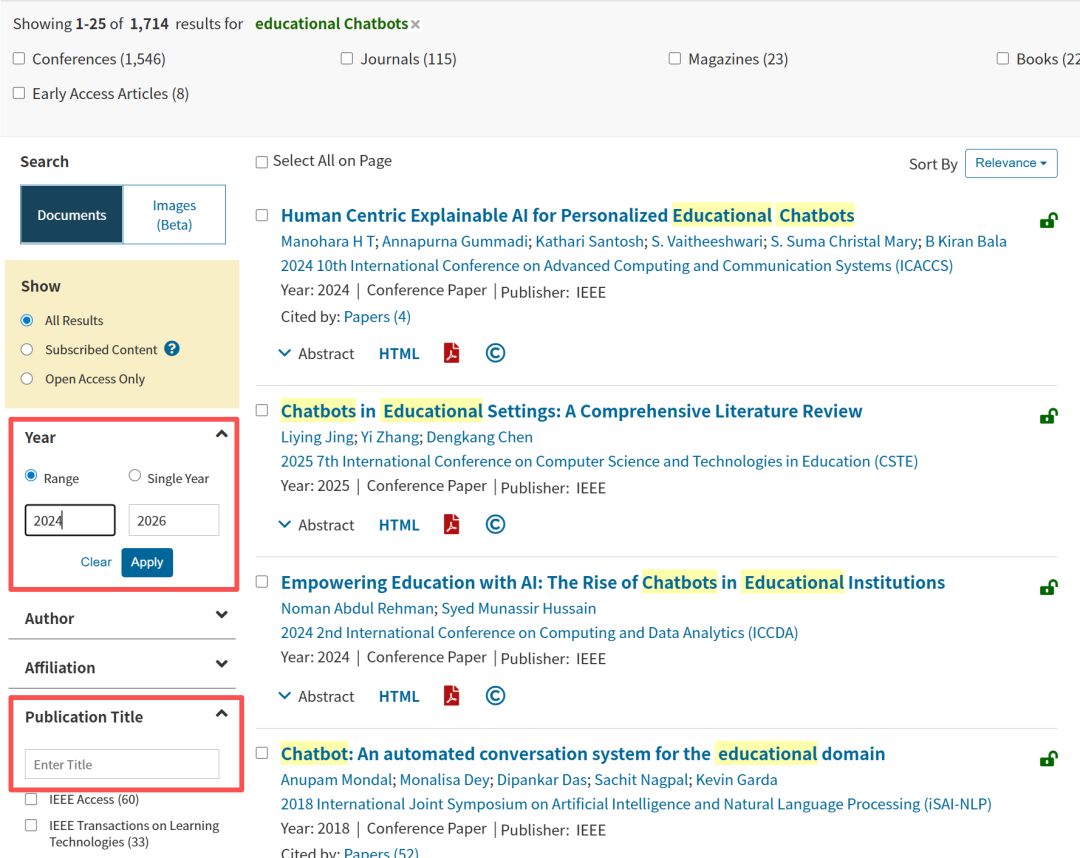Click copyright icon for Human Centric Explainable AI
The image size is (1080, 858).
point(495,353)
